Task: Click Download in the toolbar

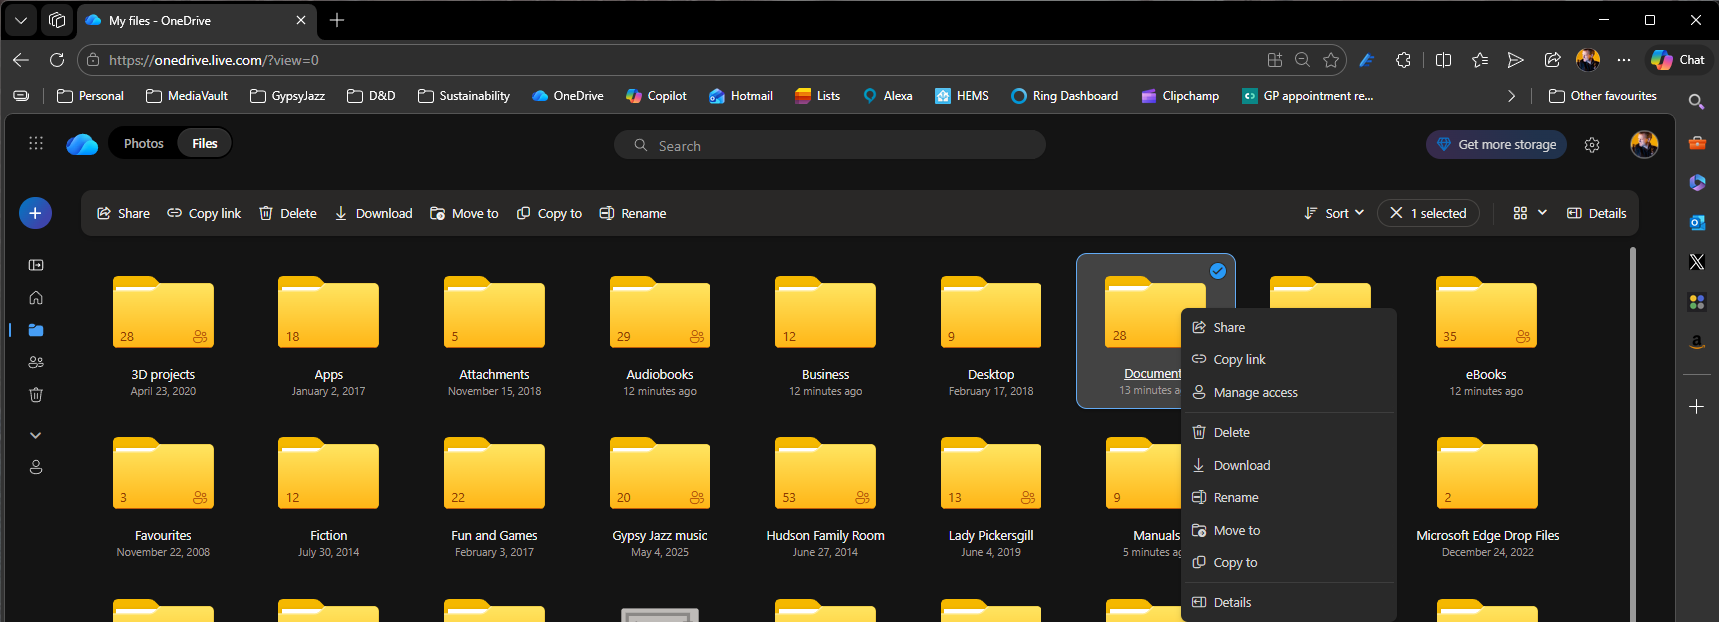Action: 373,213
